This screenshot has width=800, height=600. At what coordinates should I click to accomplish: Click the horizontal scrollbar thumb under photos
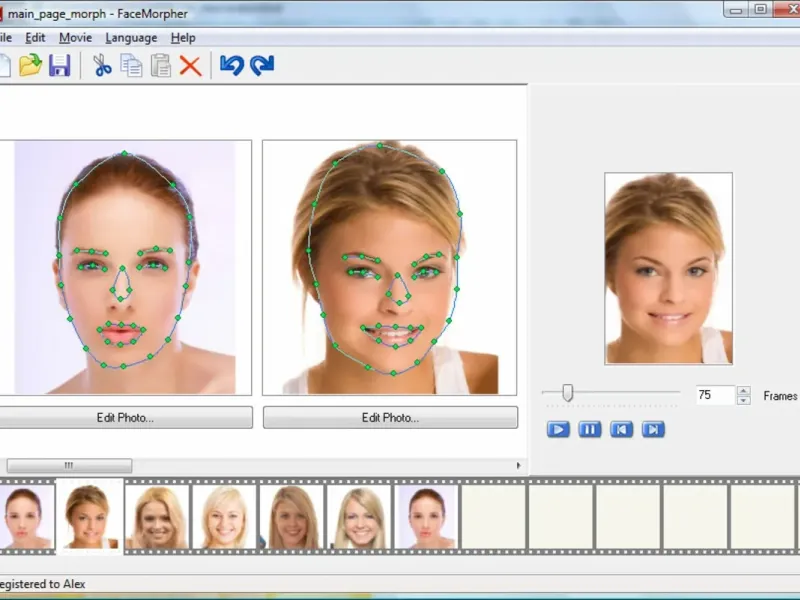point(69,465)
